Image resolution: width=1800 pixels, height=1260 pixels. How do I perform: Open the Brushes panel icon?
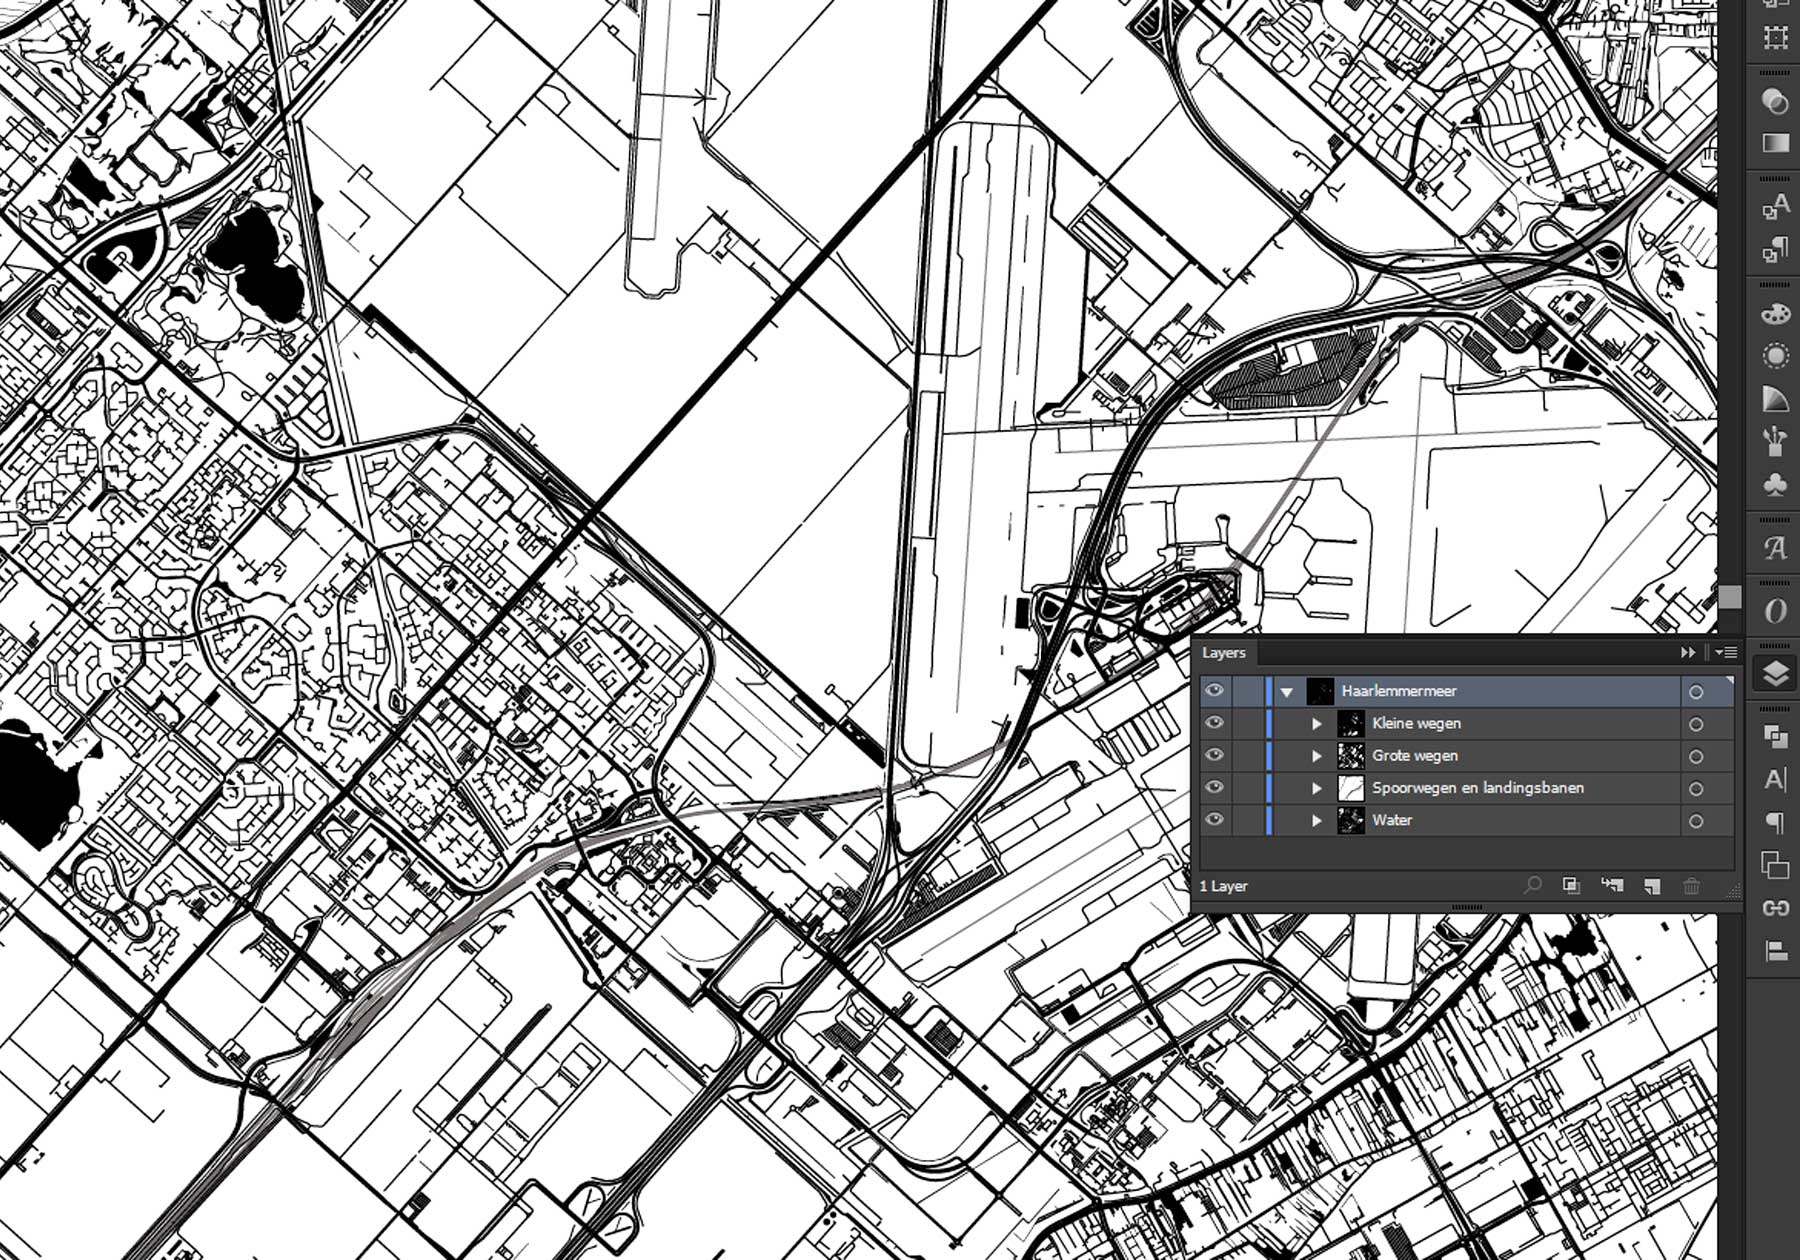pos(1775,441)
